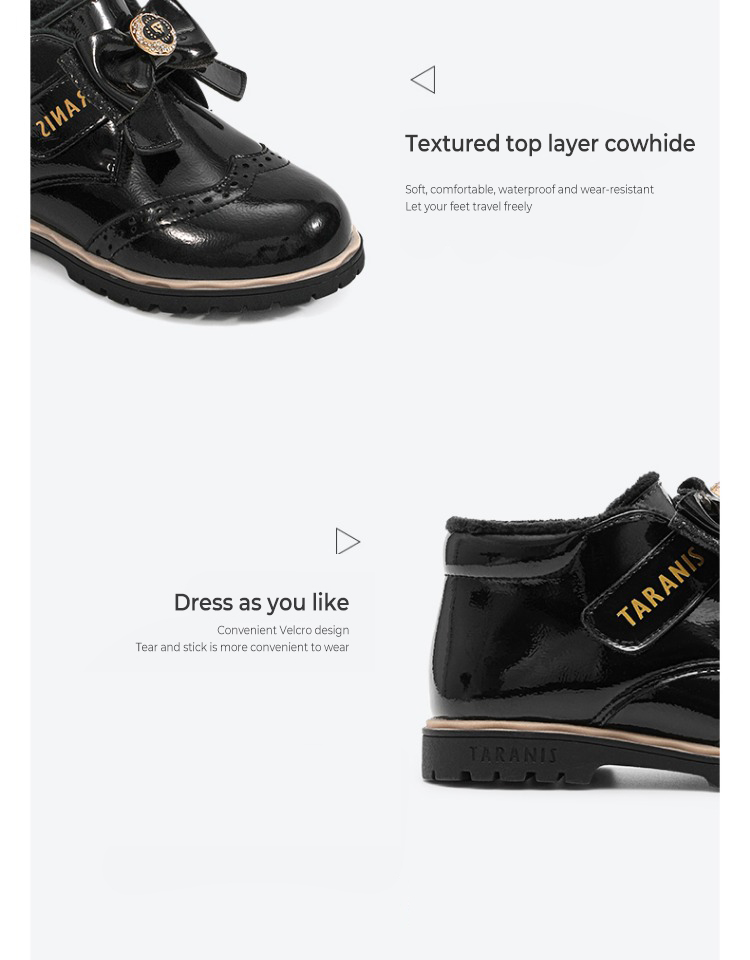Click the left-pointing triangle arrow
Viewport: 750px width, 960px height.
point(423,80)
